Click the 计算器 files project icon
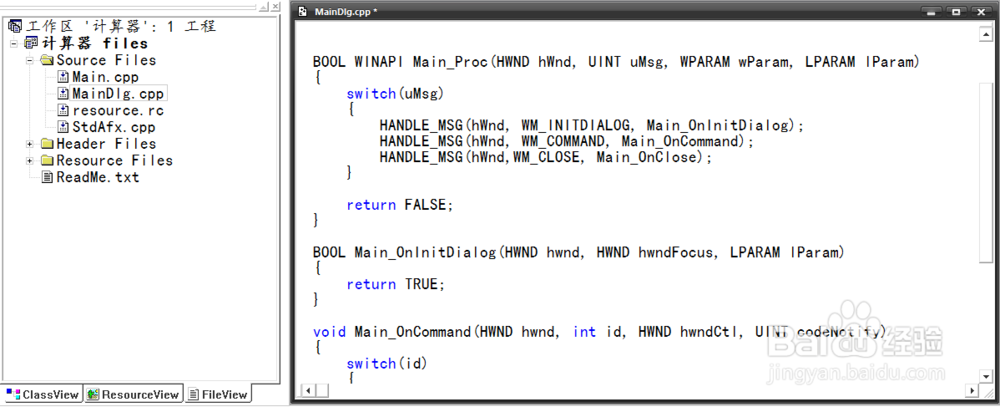 (x=31, y=43)
